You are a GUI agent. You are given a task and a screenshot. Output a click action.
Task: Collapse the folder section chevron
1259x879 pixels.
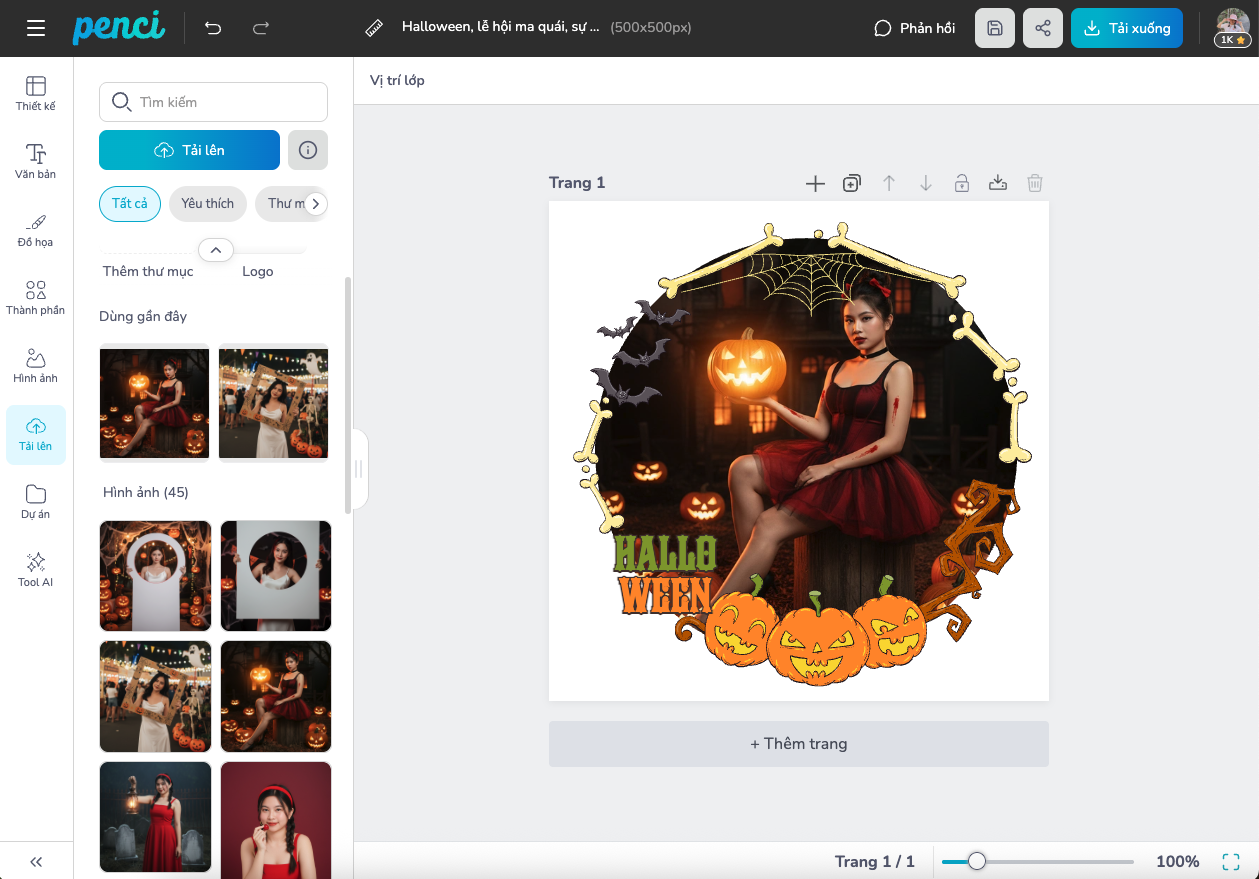click(x=216, y=250)
